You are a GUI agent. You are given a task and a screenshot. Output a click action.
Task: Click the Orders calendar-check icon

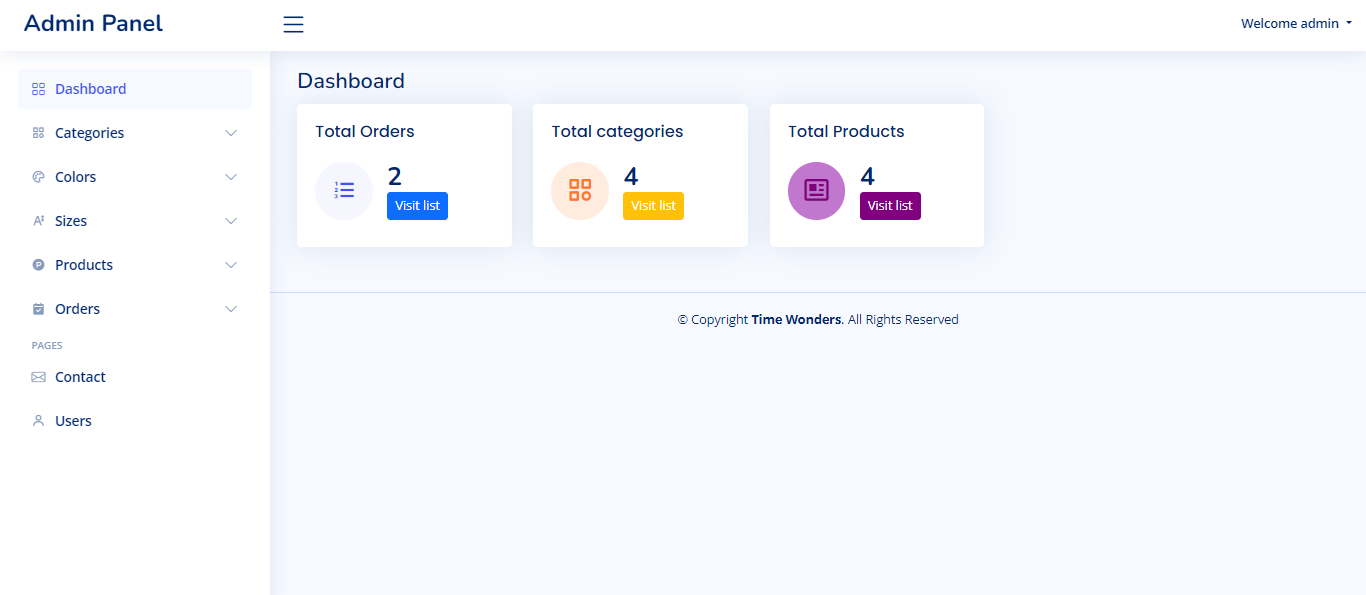tap(39, 309)
